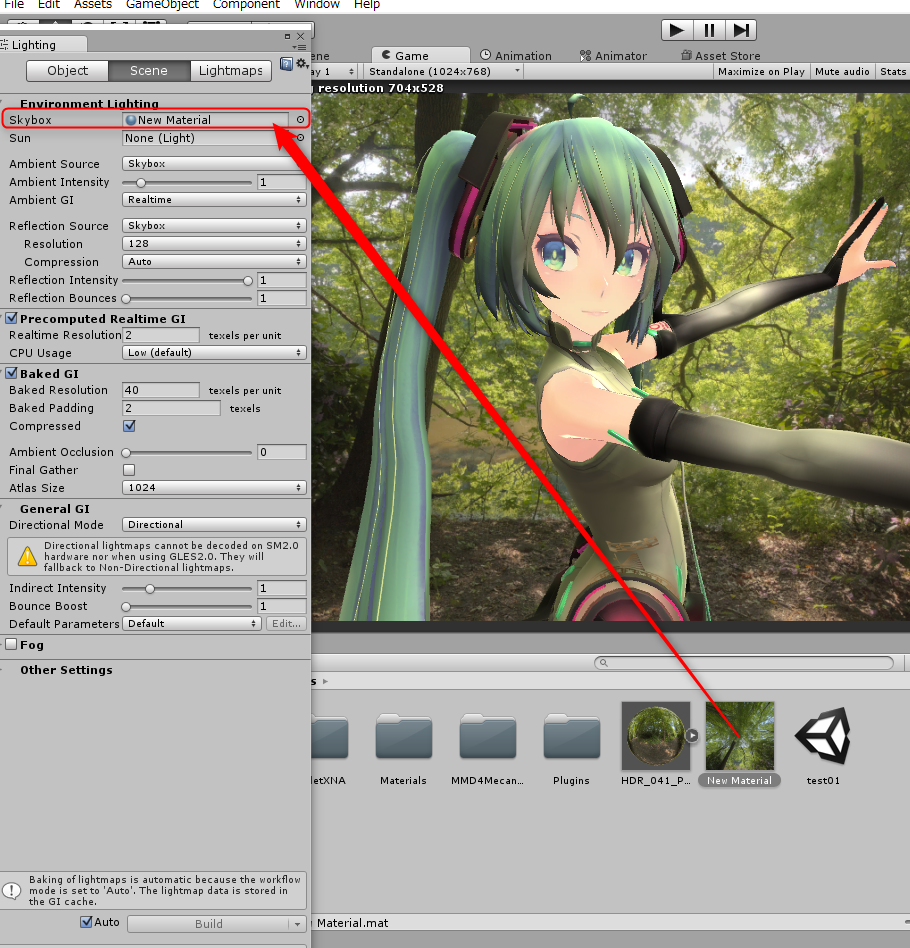Viewport: 910px width, 948px height.
Task: Open the MMD4Mecanim folder
Action: [487, 736]
